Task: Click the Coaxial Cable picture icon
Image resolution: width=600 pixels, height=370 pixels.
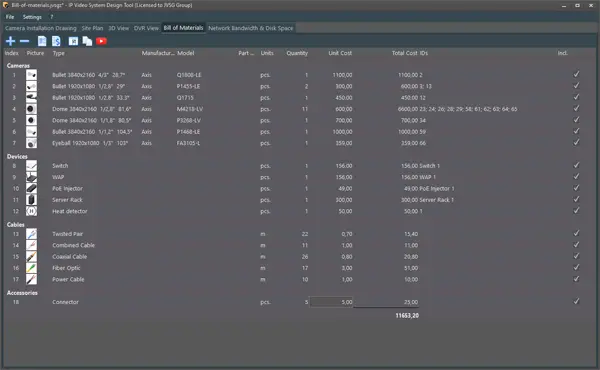Action: [31, 257]
